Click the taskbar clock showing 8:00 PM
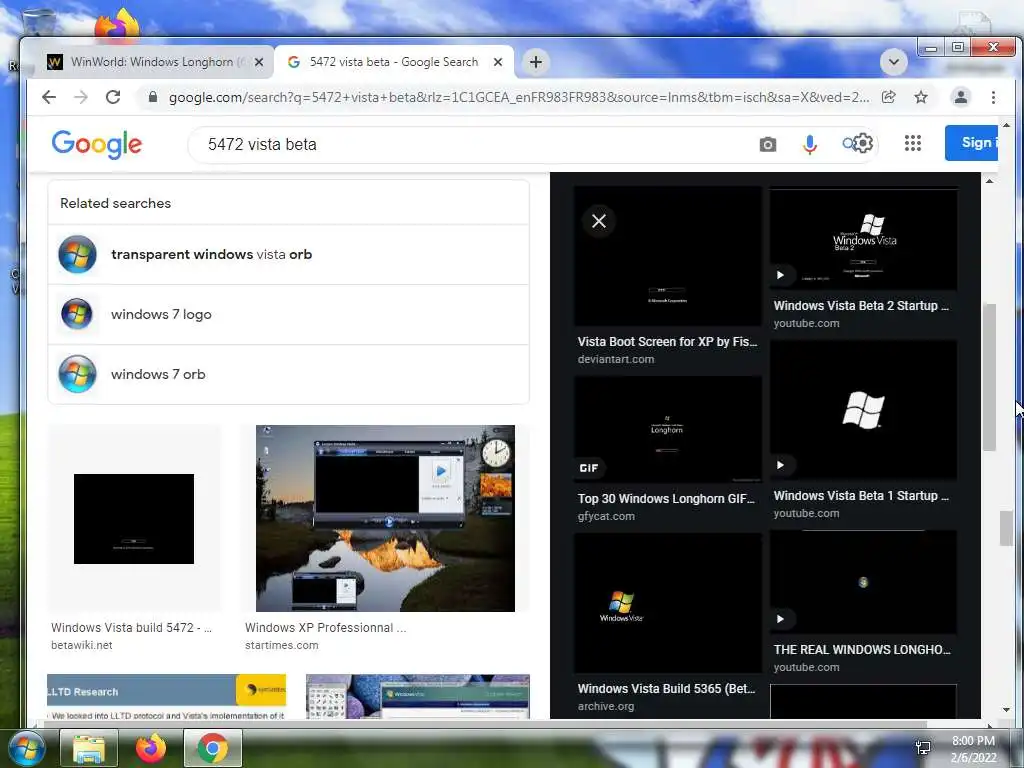The image size is (1024, 768). pos(973,749)
